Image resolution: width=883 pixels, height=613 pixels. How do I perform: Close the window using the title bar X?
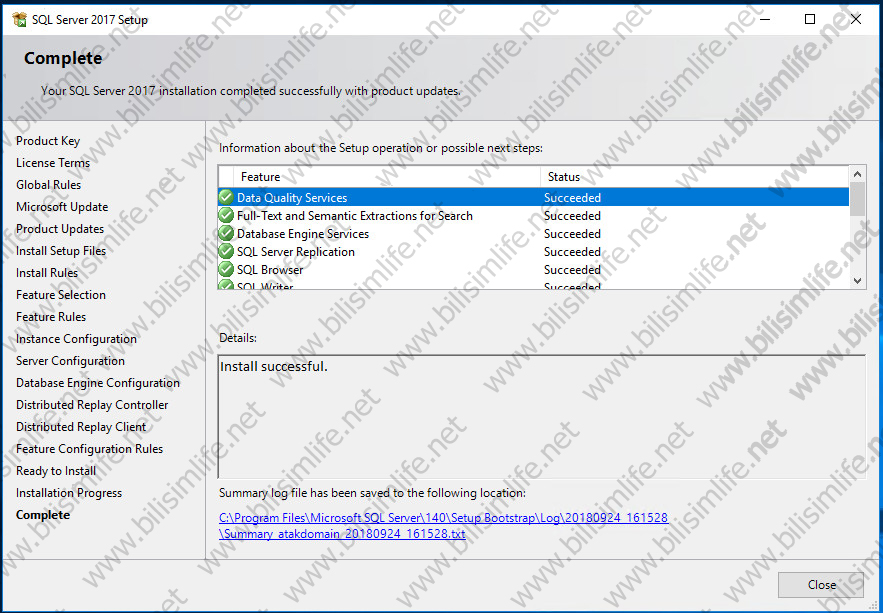pyautogui.click(x=855, y=19)
